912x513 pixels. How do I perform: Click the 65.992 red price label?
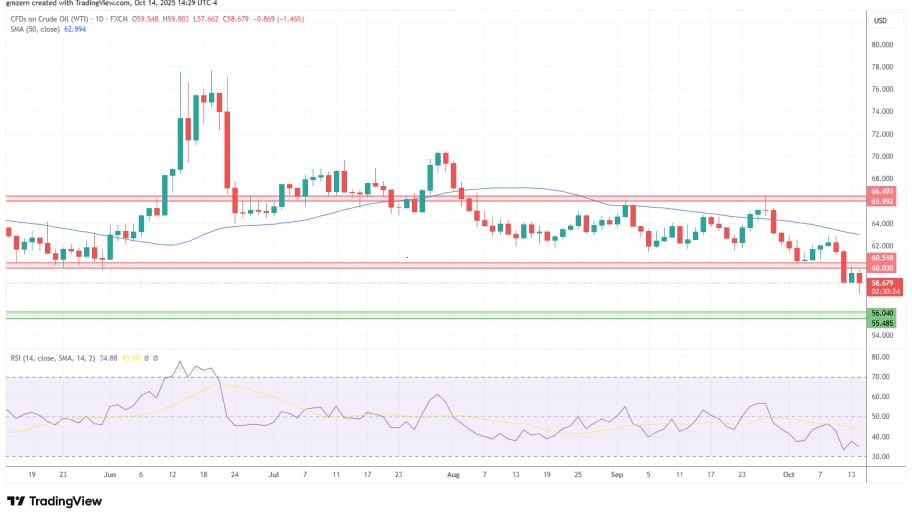pos(882,201)
